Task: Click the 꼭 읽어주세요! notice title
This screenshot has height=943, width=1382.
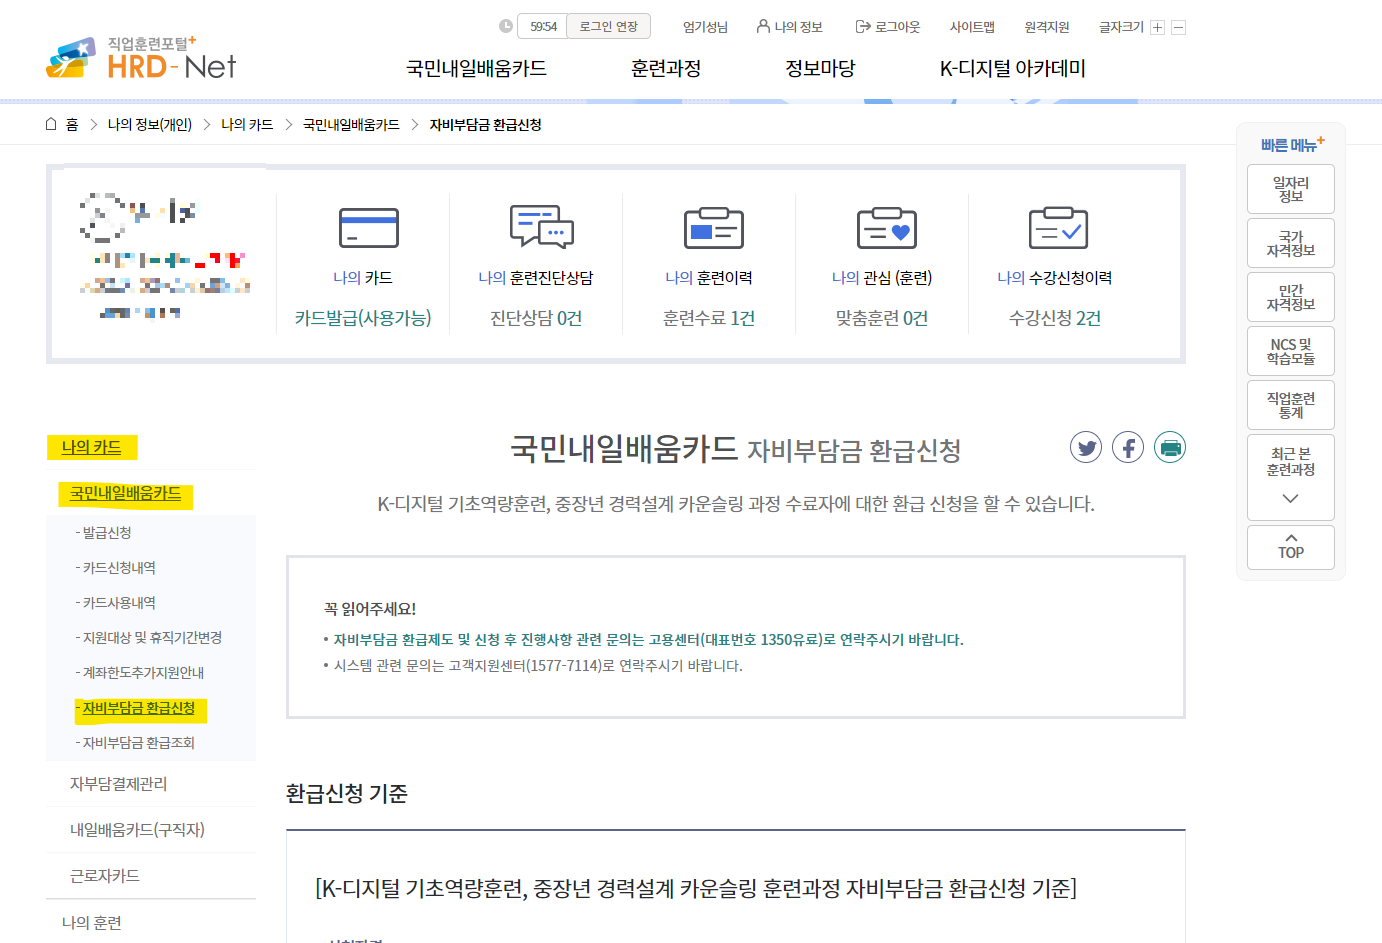Action: (x=370, y=609)
